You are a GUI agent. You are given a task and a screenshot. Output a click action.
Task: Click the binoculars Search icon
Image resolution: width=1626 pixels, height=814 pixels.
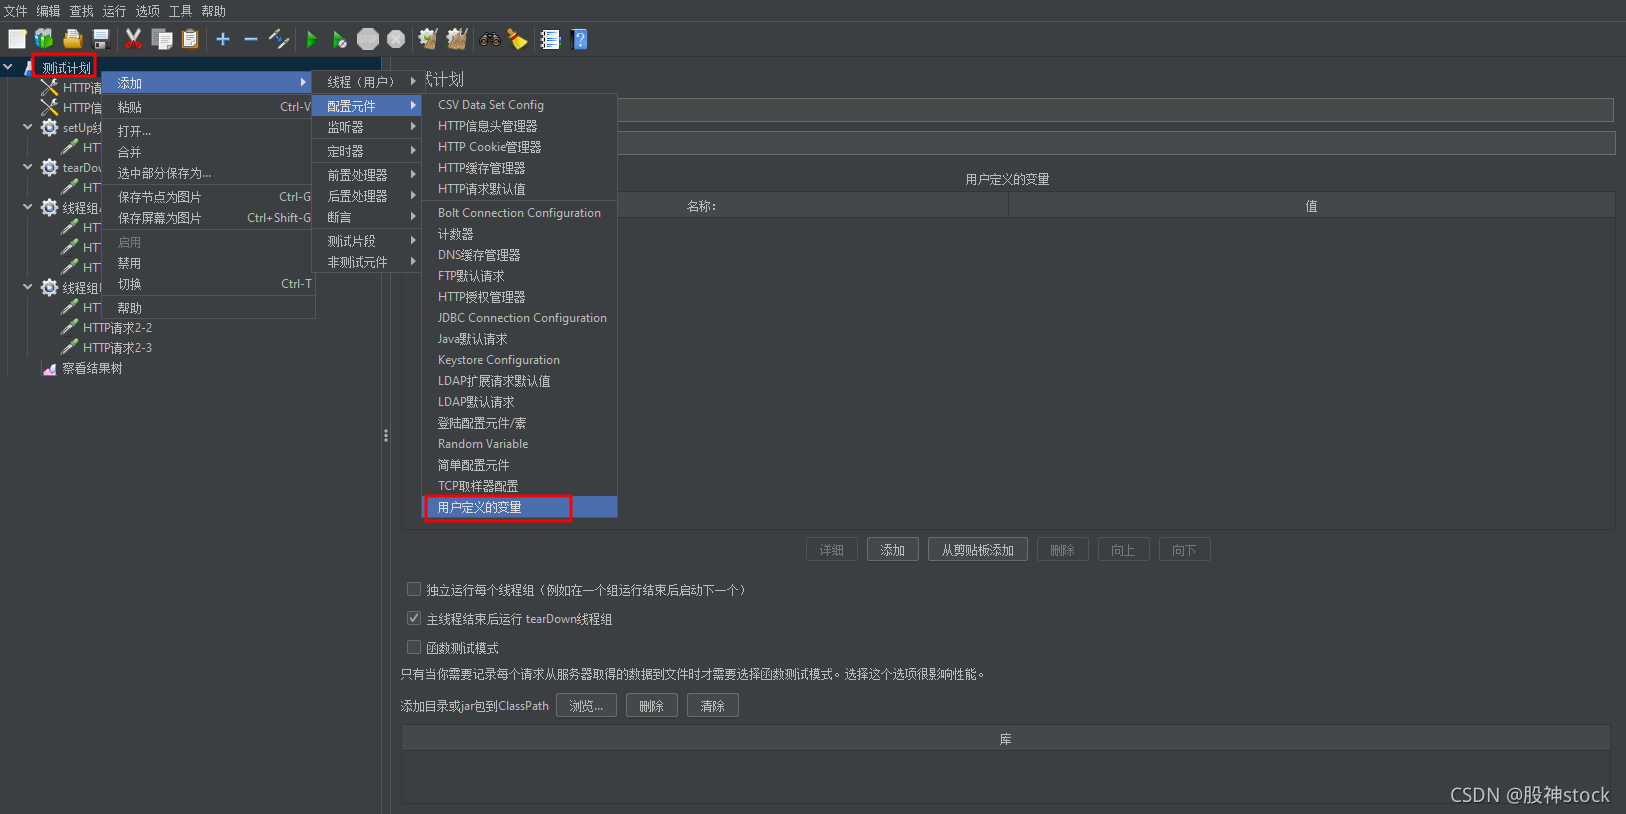click(490, 39)
